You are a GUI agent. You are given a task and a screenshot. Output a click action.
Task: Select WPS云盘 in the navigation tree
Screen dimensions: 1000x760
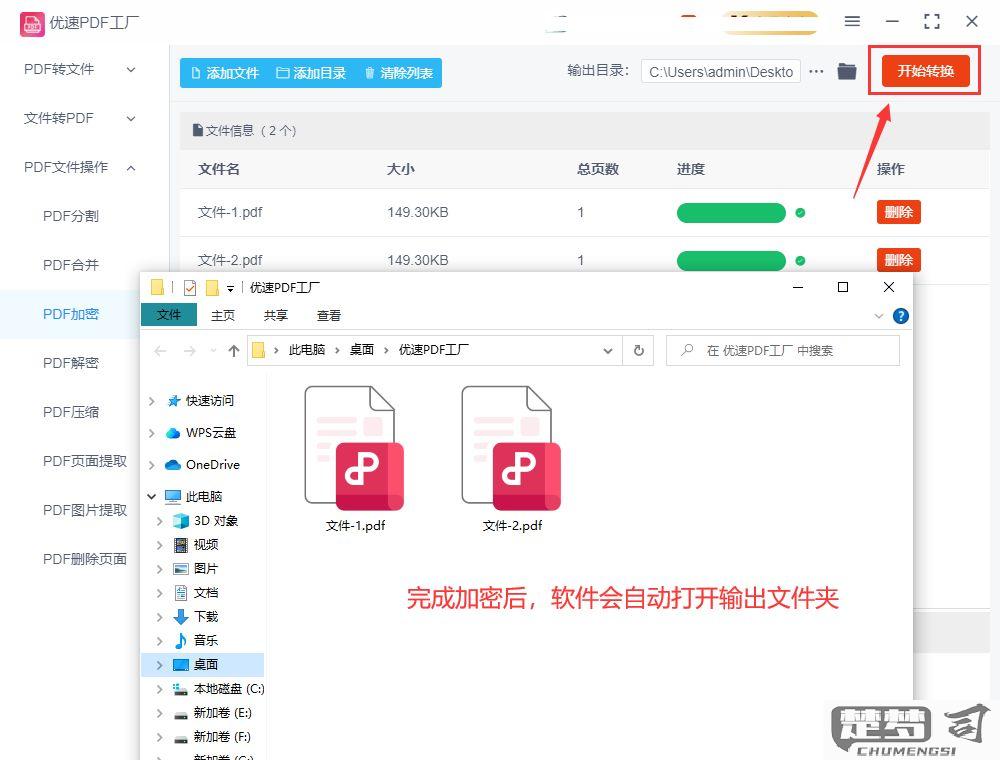coord(210,433)
